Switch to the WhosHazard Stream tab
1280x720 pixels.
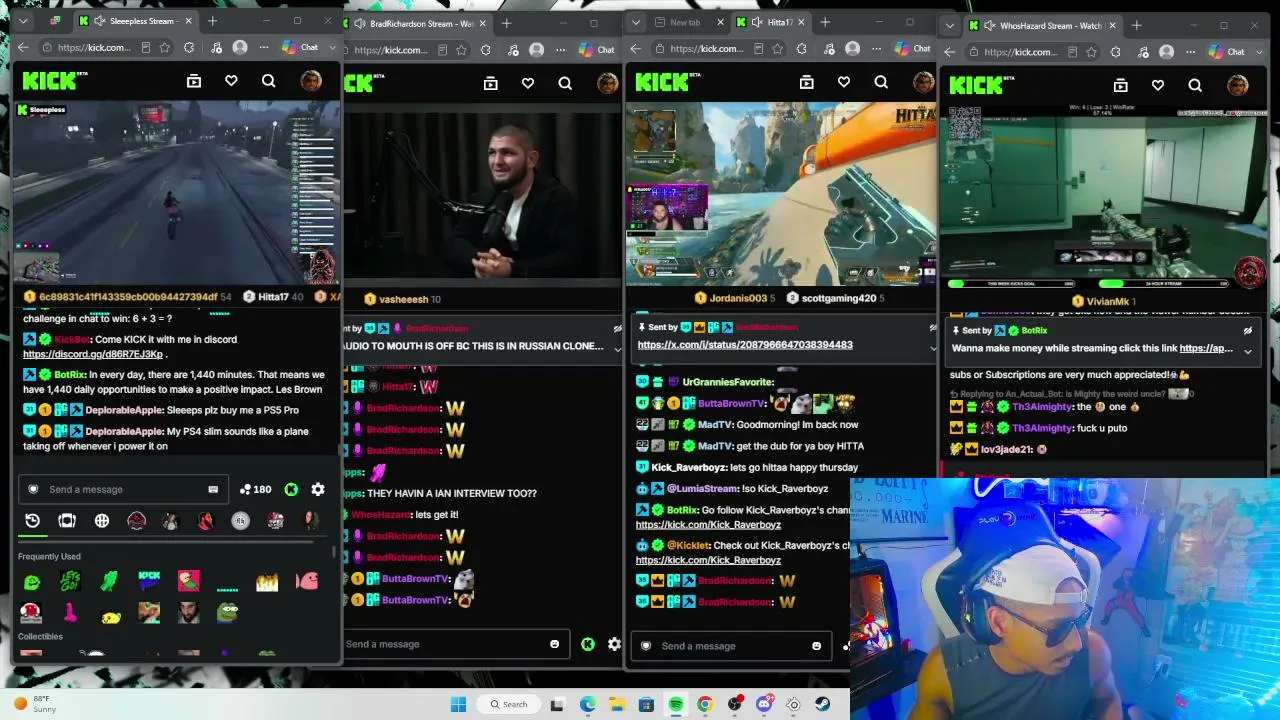coord(1043,25)
